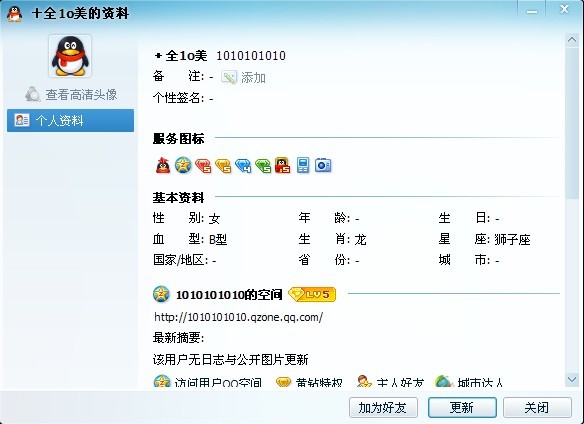The width and height of the screenshot is (584, 424).
Task: Open the penguin badge level 15 icon
Action: (283, 165)
